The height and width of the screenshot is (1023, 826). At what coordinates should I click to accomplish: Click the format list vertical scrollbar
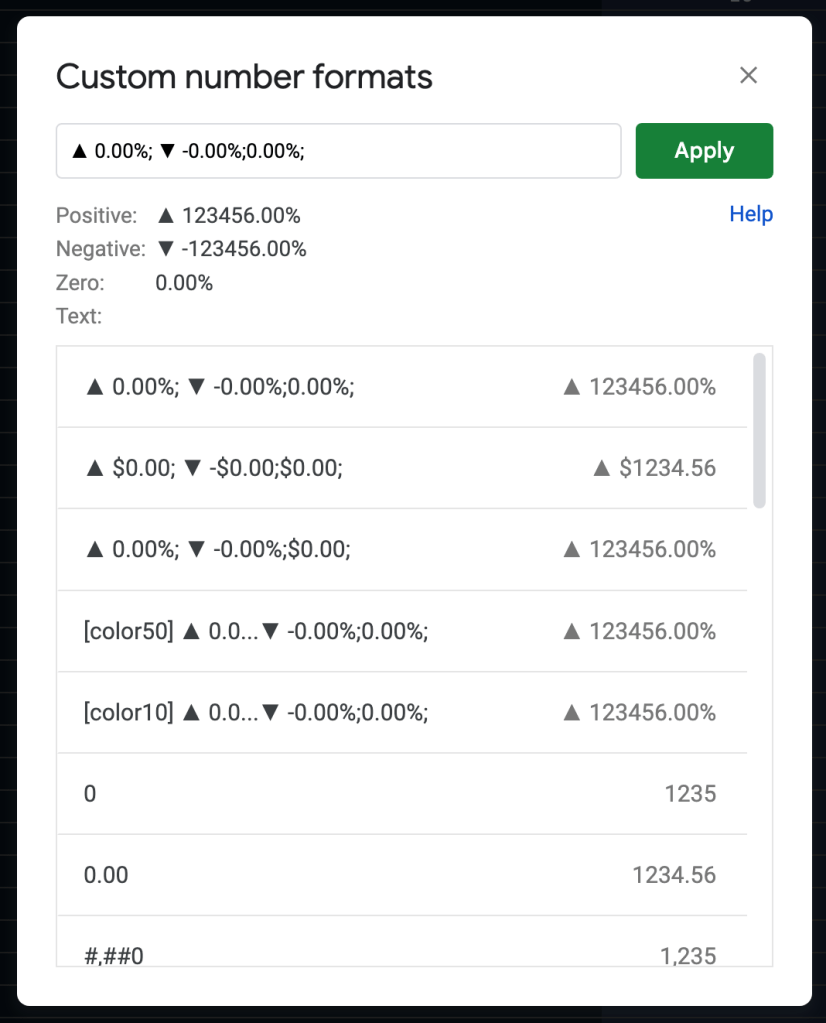(x=759, y=430)
